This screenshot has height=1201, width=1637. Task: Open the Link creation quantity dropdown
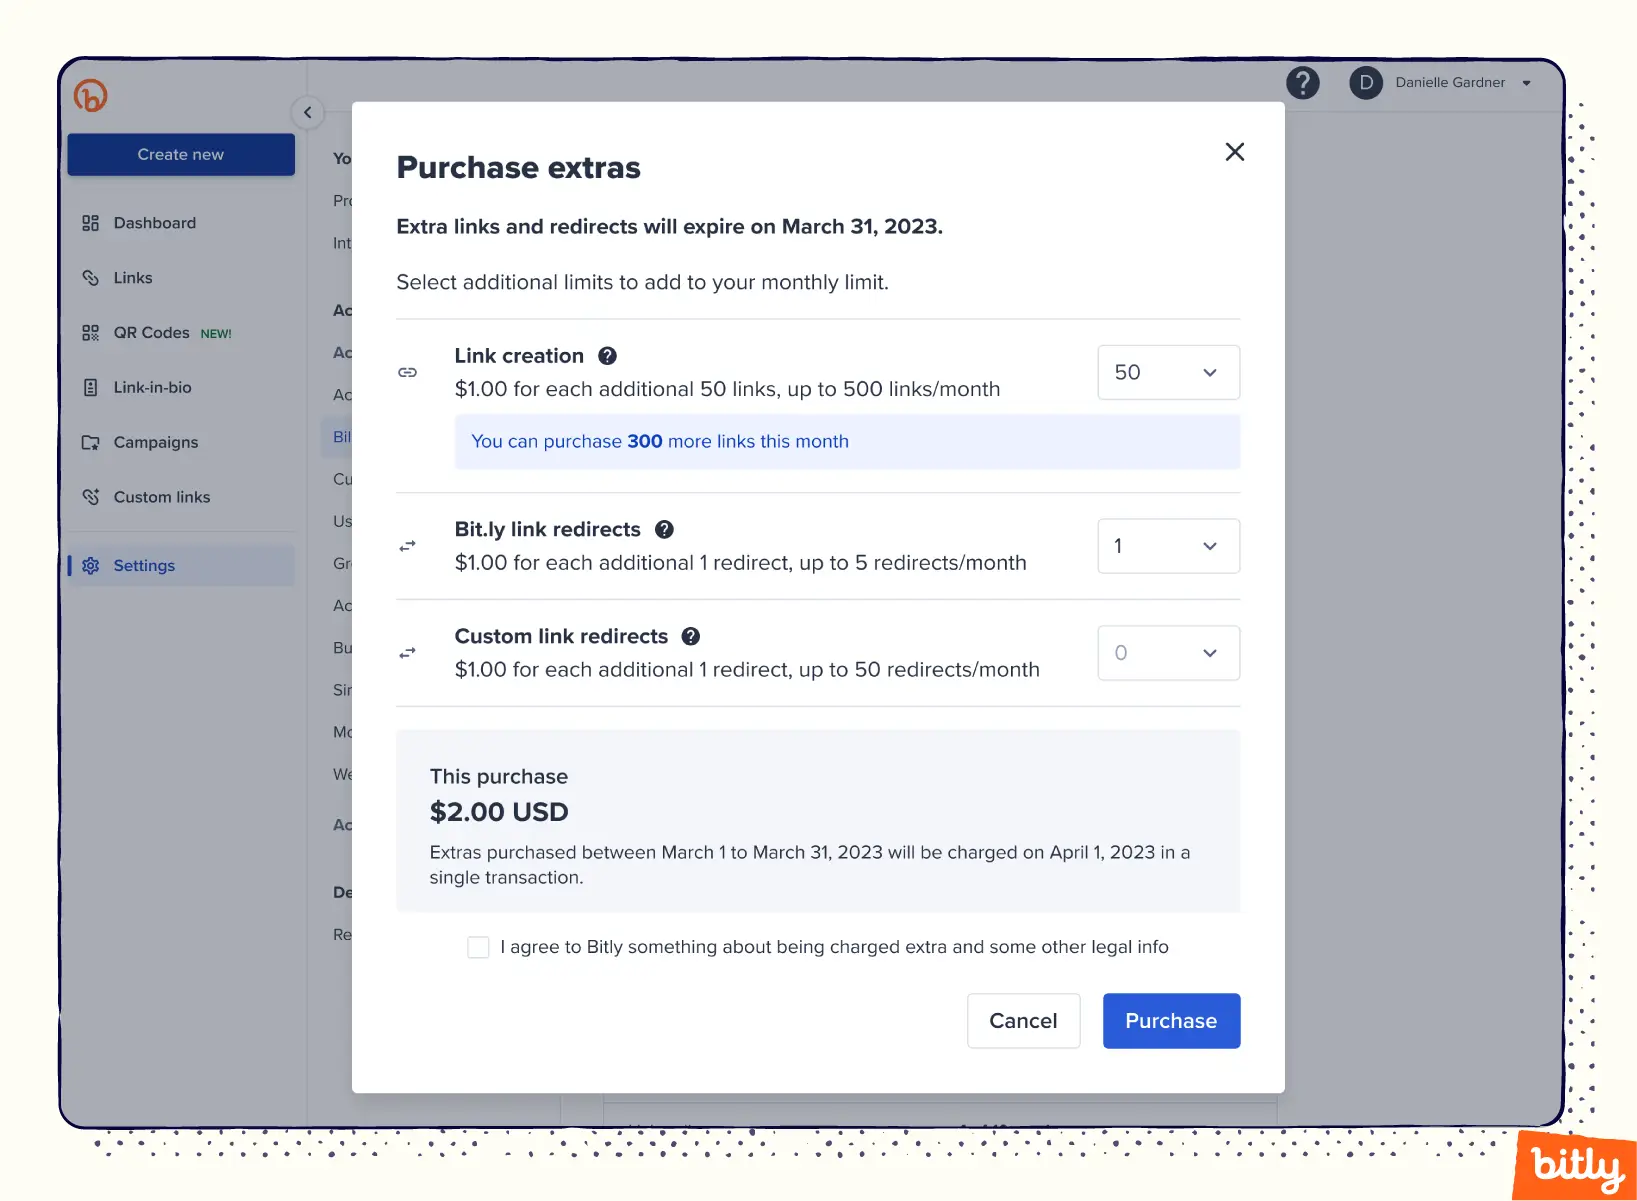[x=1168, y=373]
